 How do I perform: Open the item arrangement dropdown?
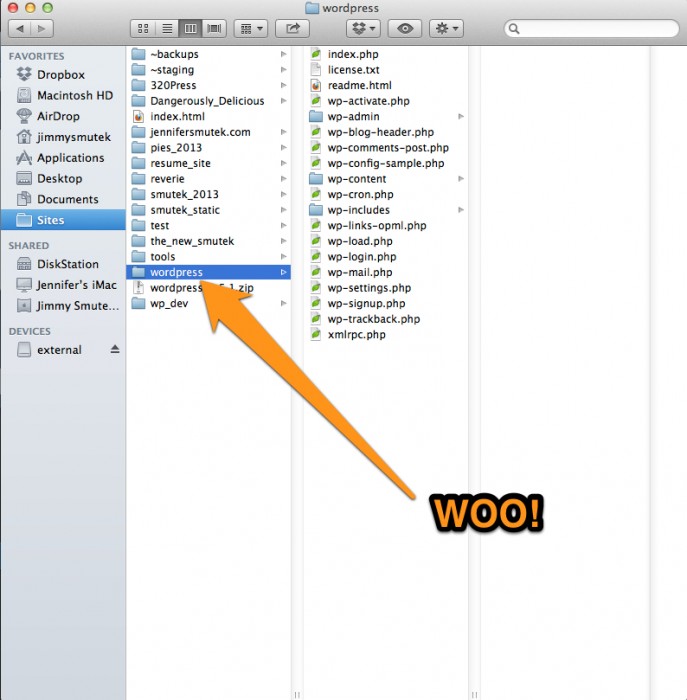pyautogui.click(x=251, y=29)
